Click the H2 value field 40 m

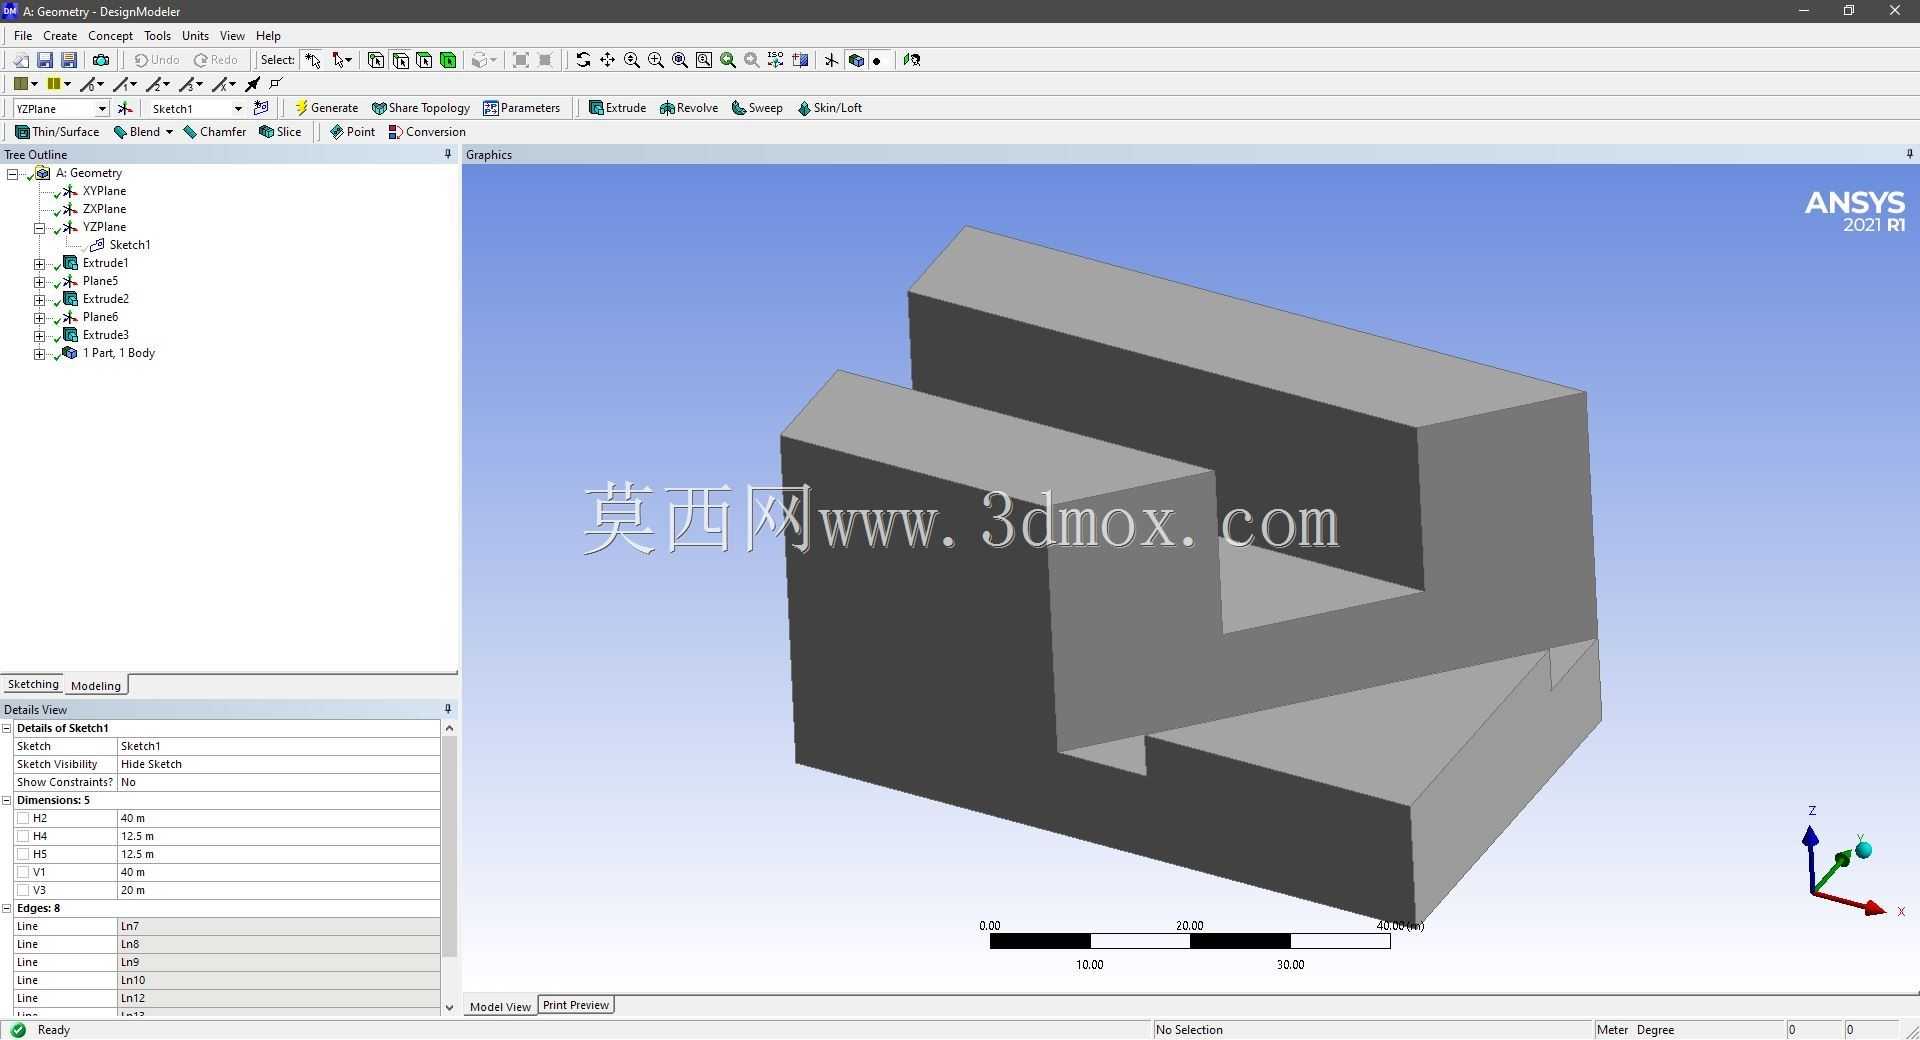[x=278, y=818]
